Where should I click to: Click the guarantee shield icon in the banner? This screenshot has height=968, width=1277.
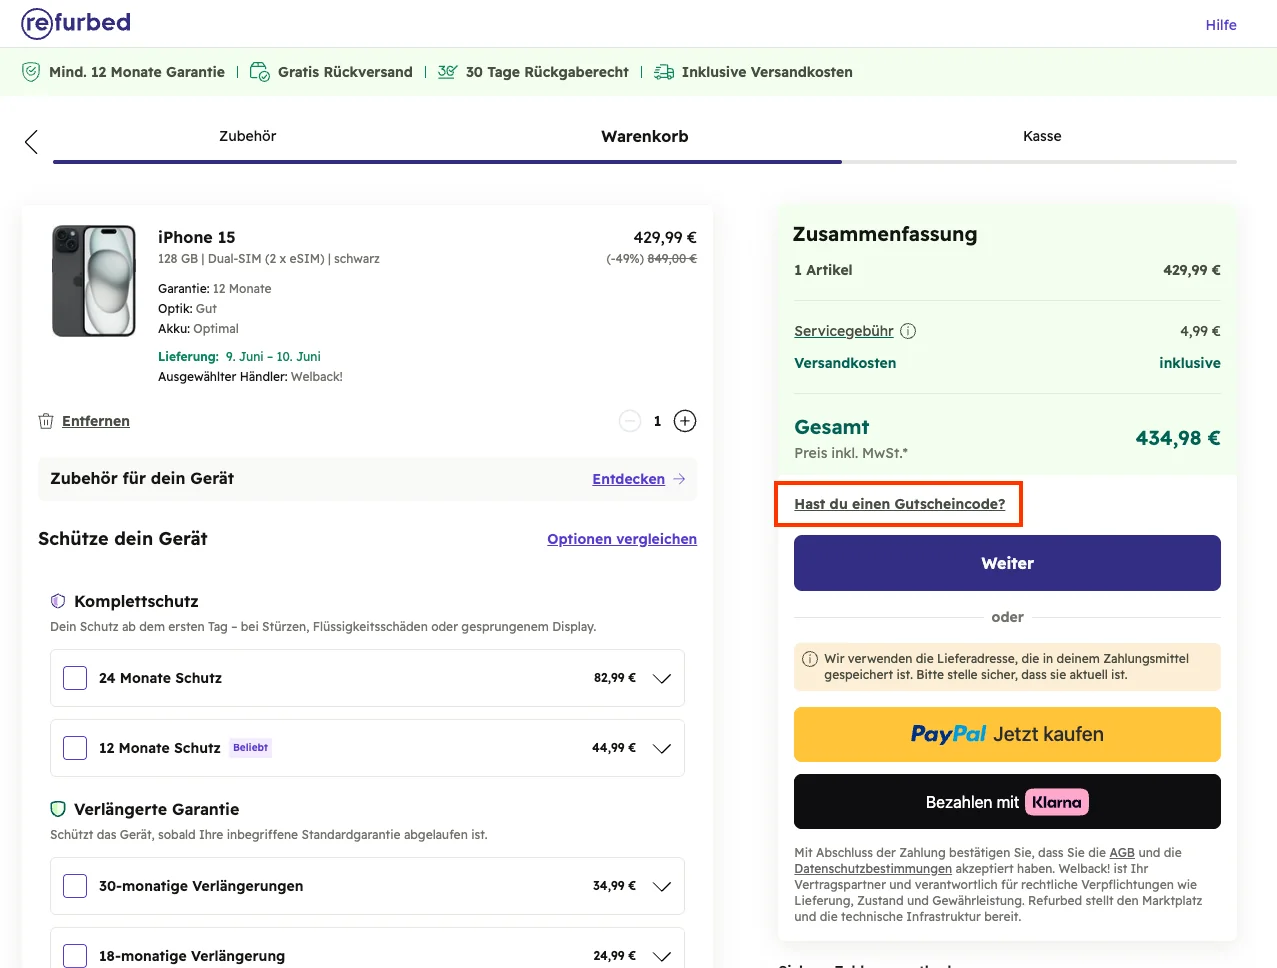tap(31, 72)
